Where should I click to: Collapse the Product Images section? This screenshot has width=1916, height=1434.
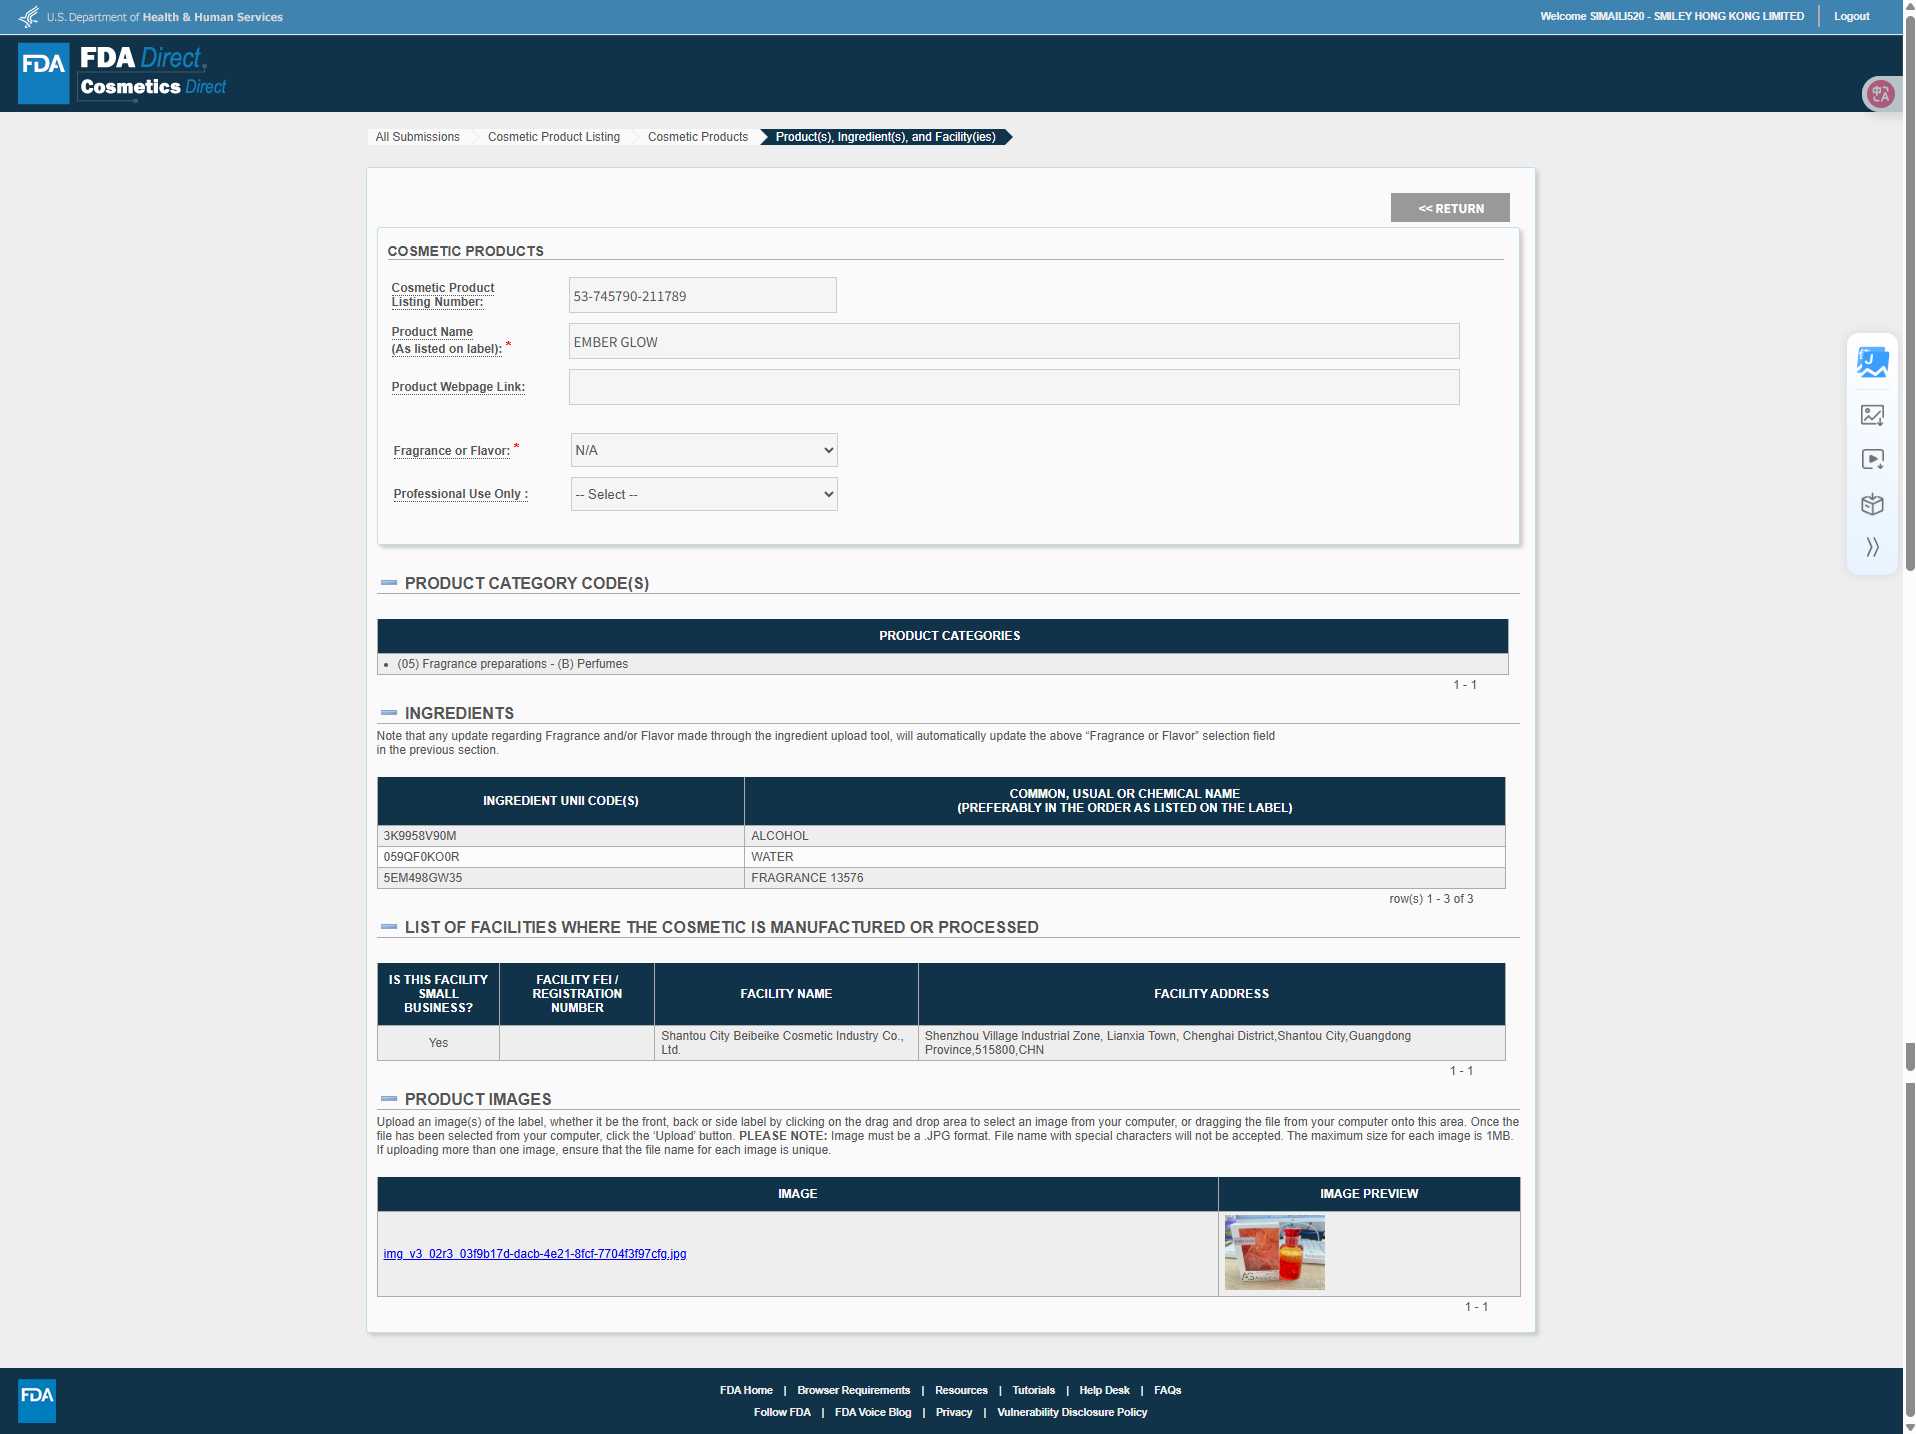pyautogui.click(x=389, y=1099)
